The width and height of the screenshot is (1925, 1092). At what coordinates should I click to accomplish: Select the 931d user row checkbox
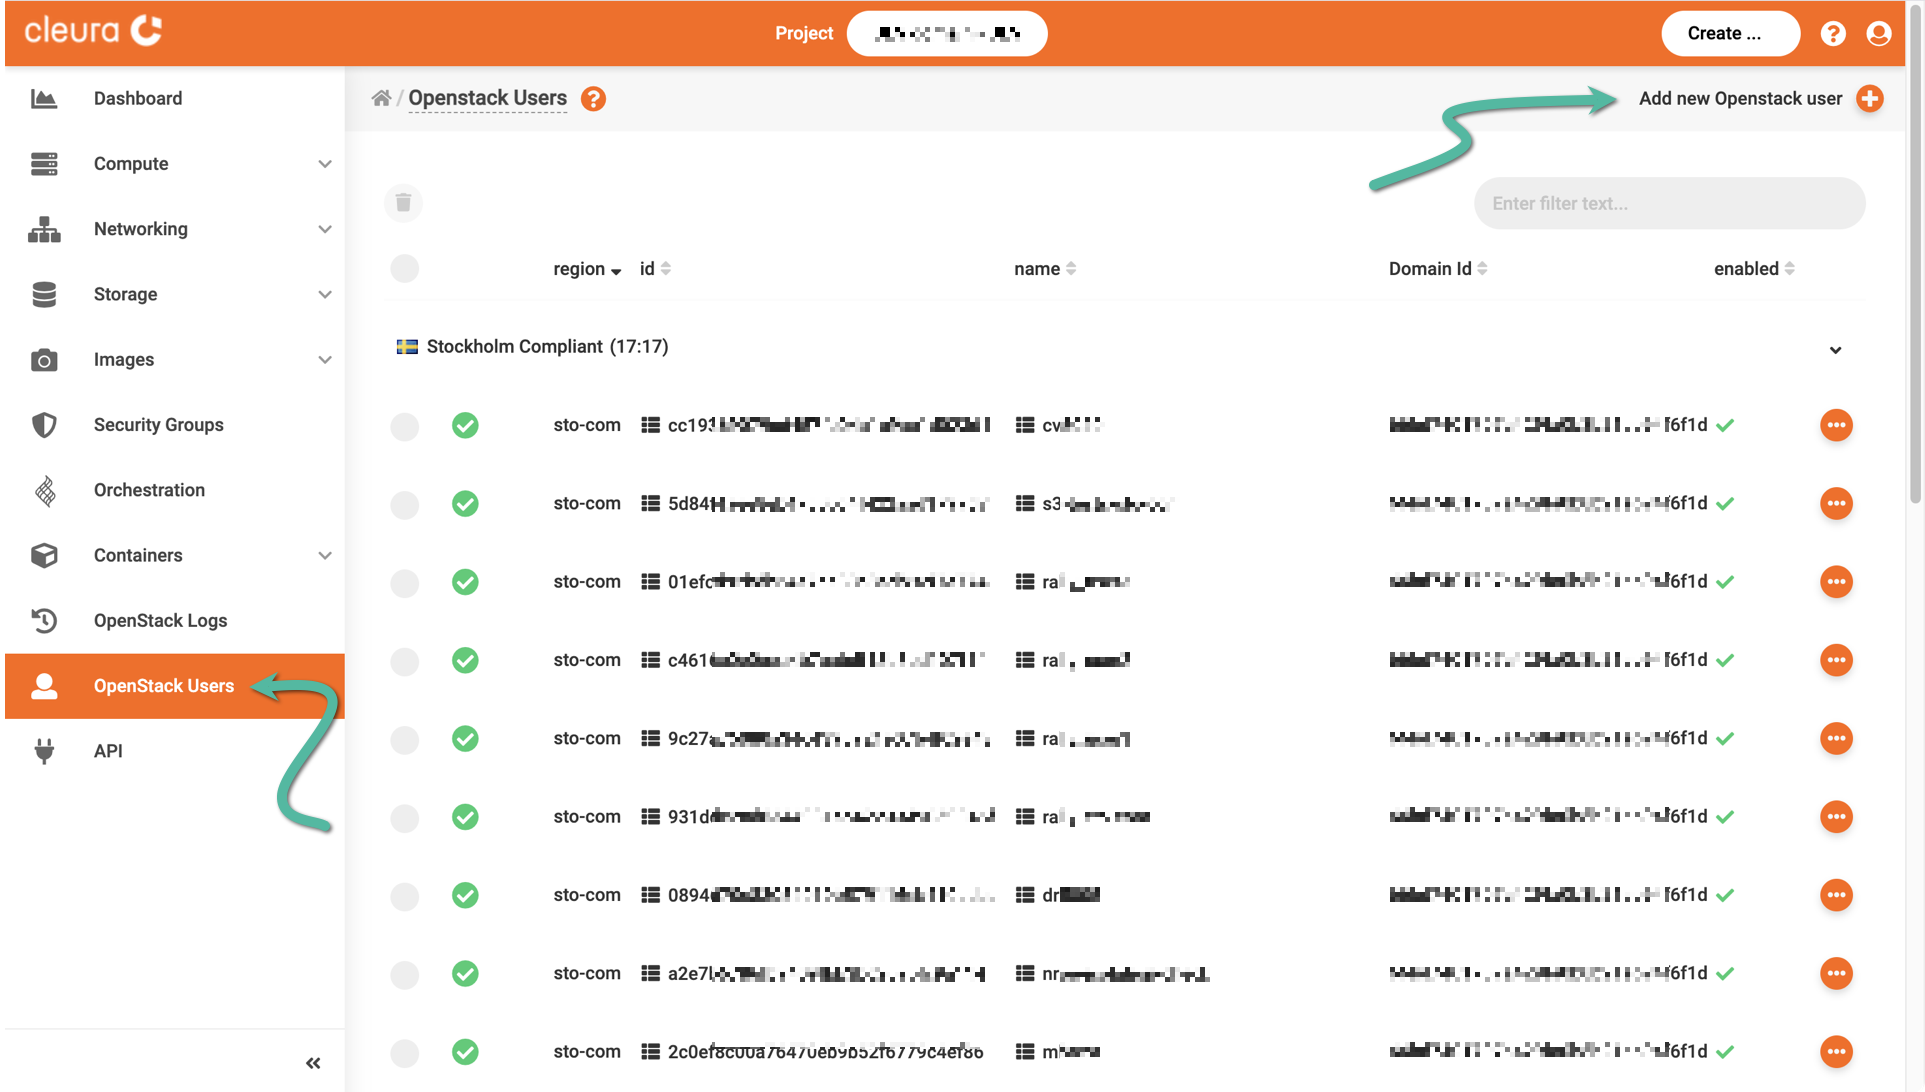coord(404,818)
